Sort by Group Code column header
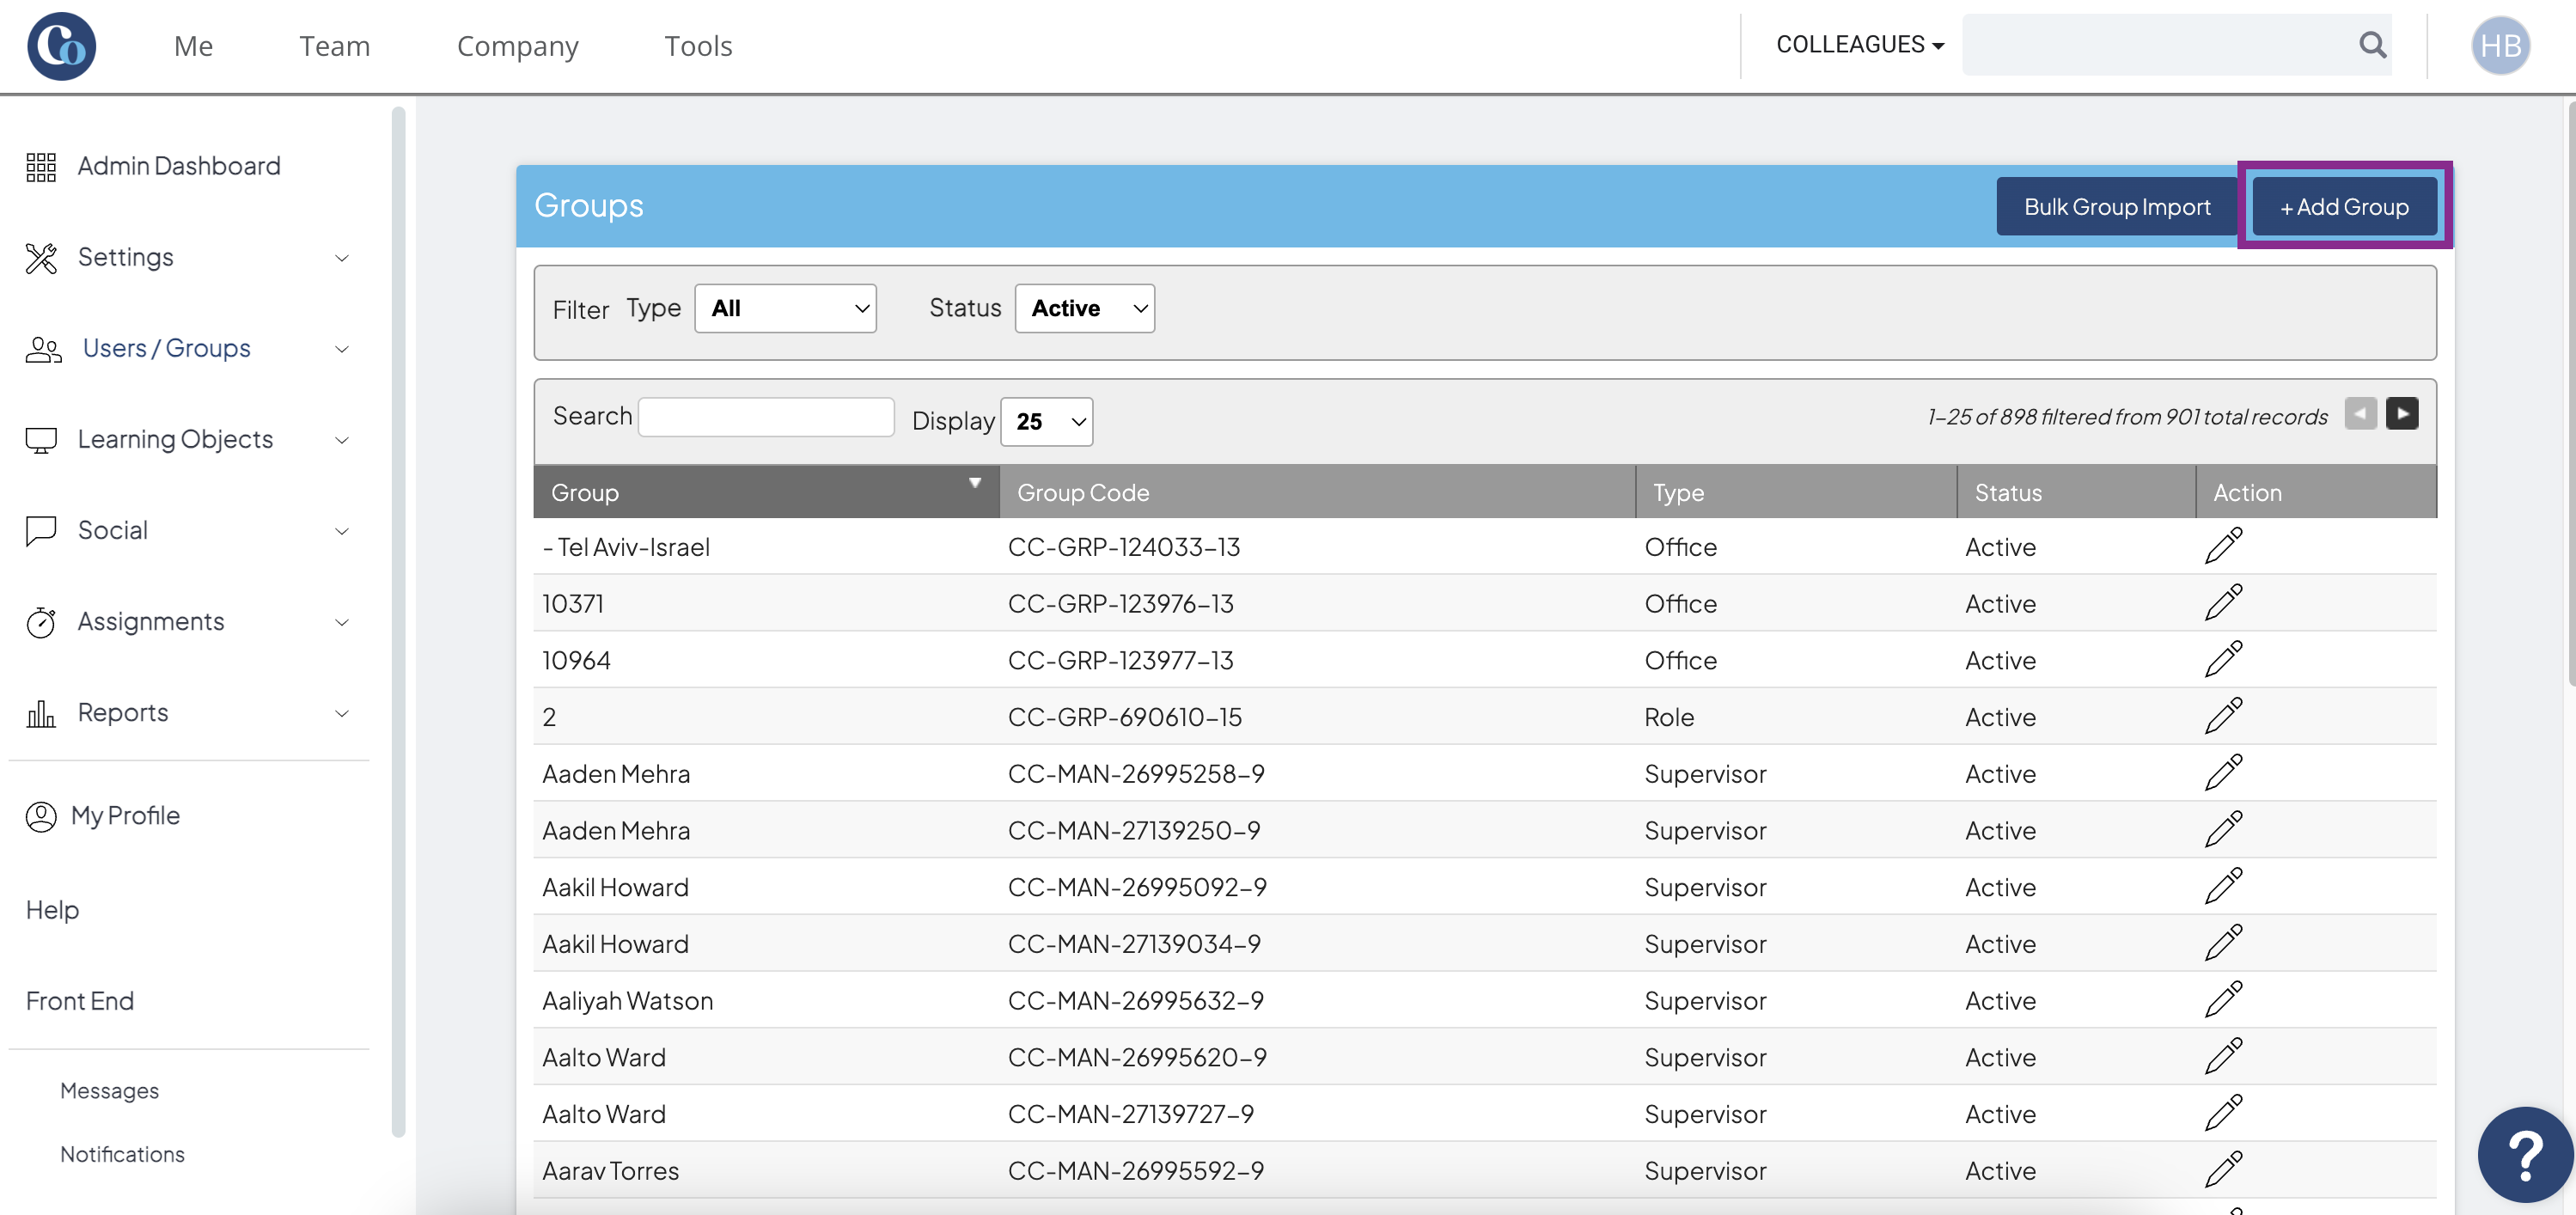This screenshot has width=2576, height=1215. [x=1316, y=492]
